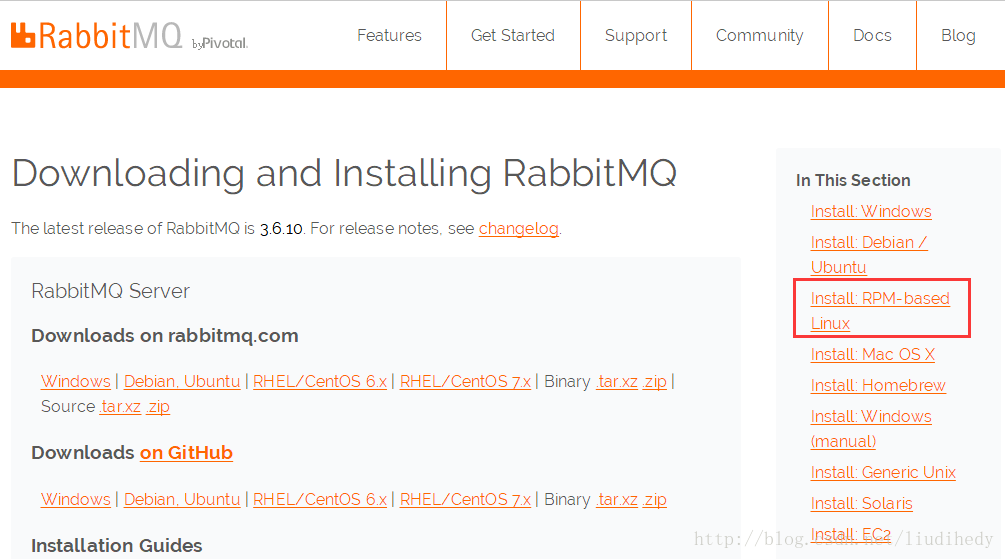Screen dimensions: 1005x559
Task: Click RHEL/CentOS 6.x under Downloads on GitHub
Action: (320, 499)
